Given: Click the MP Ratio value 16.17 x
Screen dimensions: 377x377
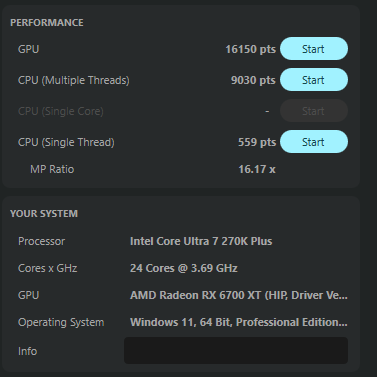Looking at the screenshot, I should pyautogui.click(x=257, y=169).
